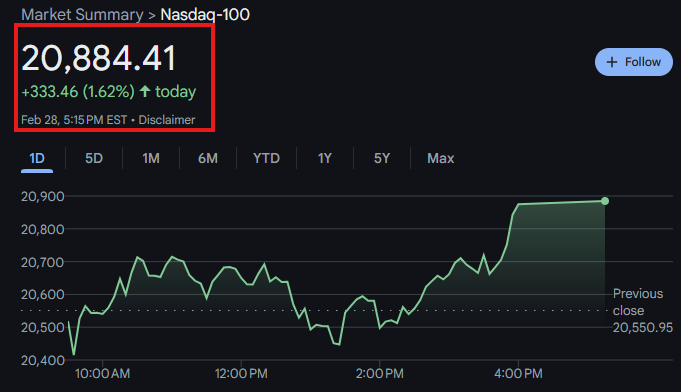681x392 pixels.
Task: Click the +333.46 (1.62%) change text
Action: pos(78,92)
